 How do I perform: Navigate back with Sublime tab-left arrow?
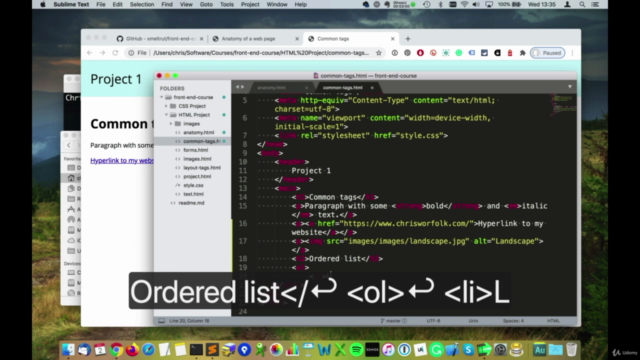click(237, 87)
